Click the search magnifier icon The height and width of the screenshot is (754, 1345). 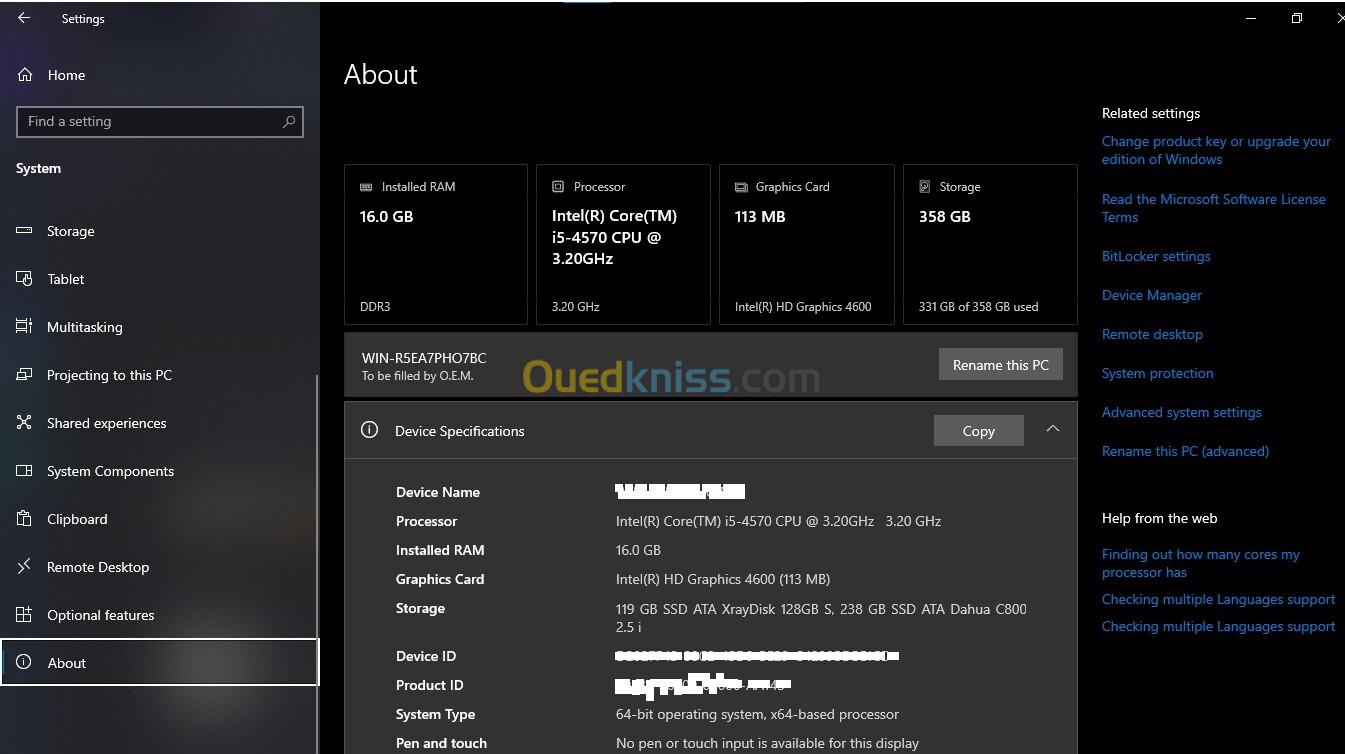289,122
